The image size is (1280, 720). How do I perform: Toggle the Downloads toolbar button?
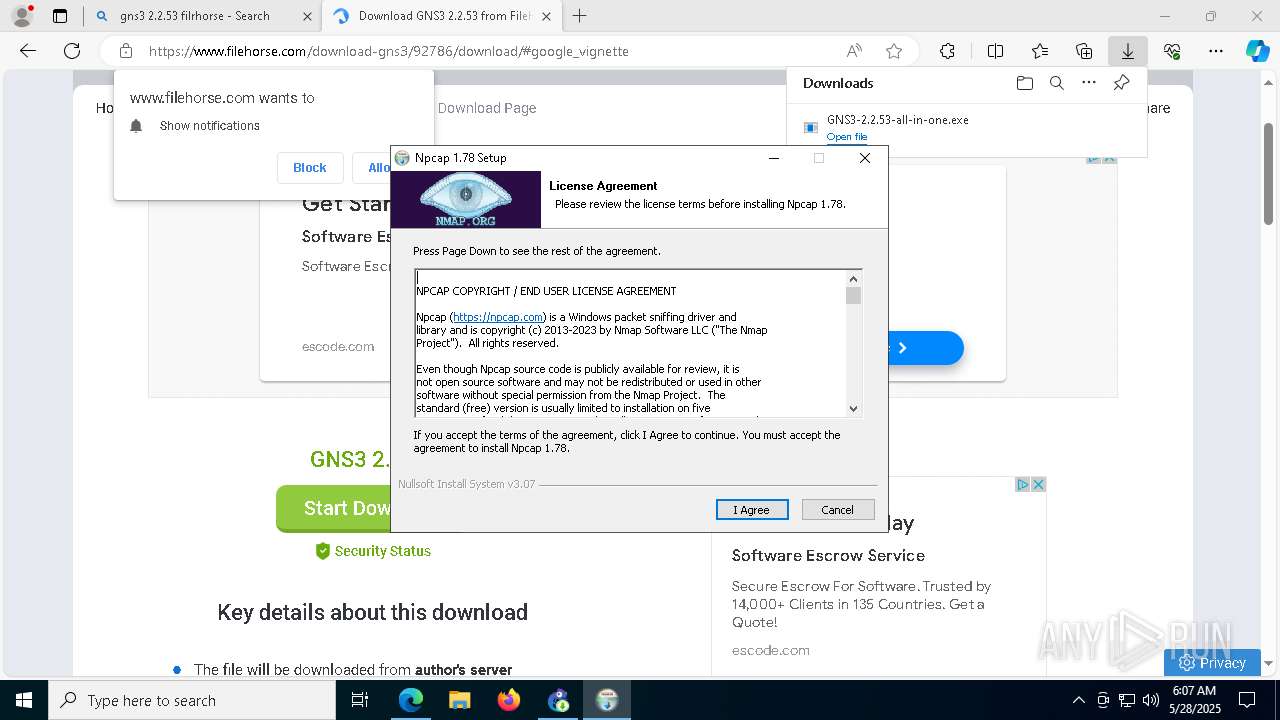[1127, 51]
